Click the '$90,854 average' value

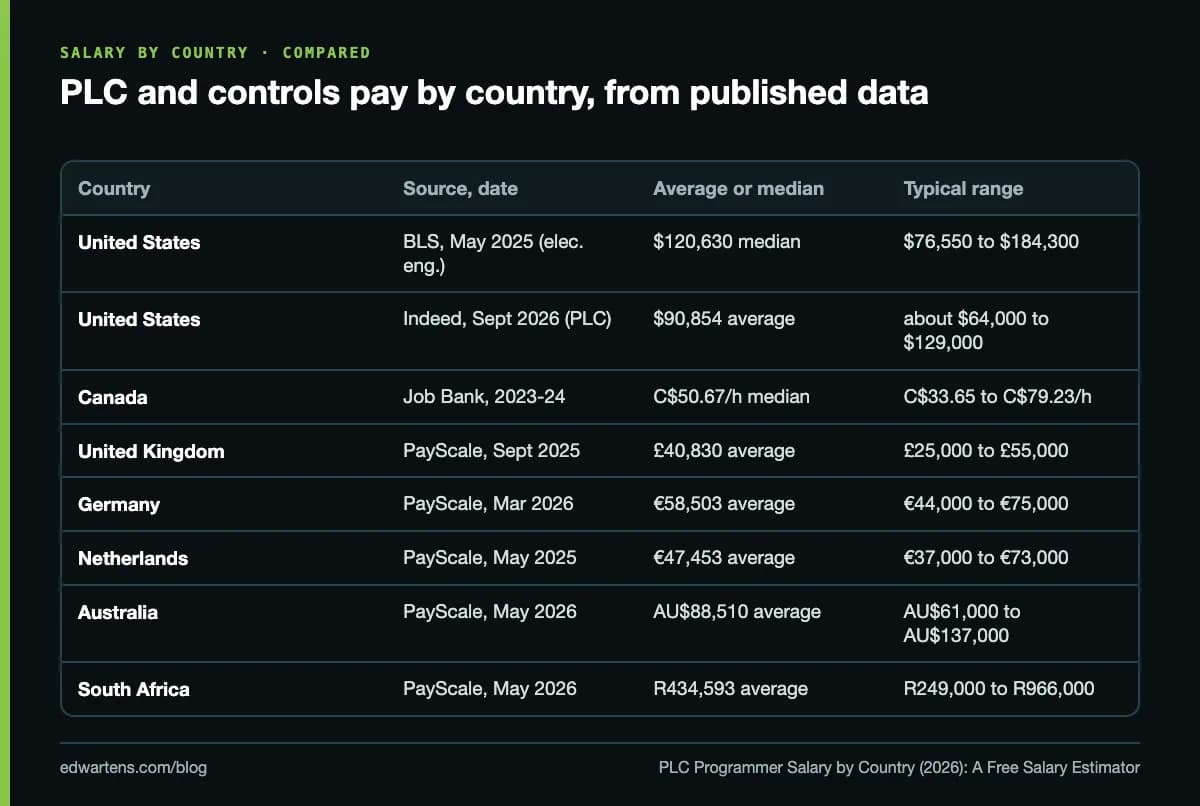point(724,319)
